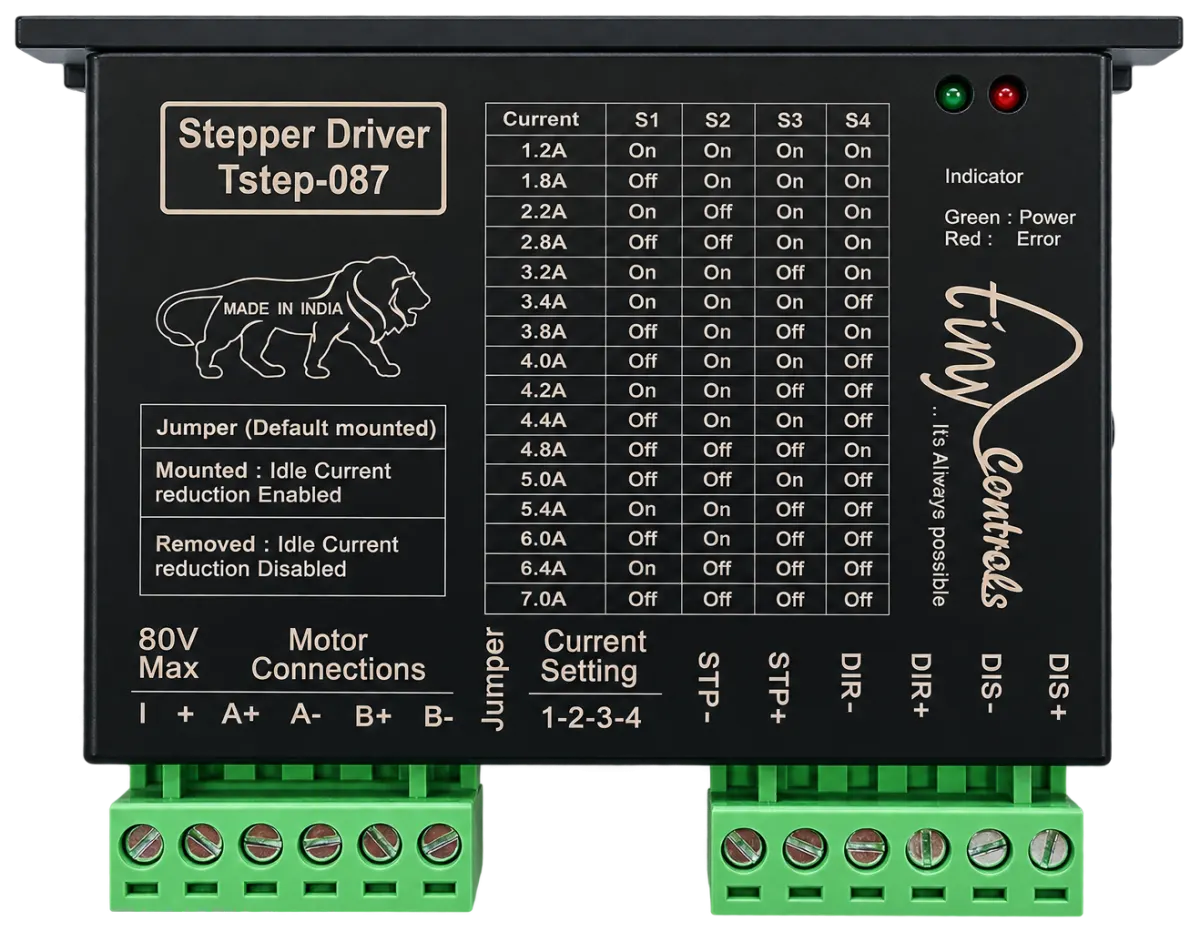Select the 2.8A current row label
Image resolution: width=1200 pixels, height=932 pixels.
pos(544,242)
